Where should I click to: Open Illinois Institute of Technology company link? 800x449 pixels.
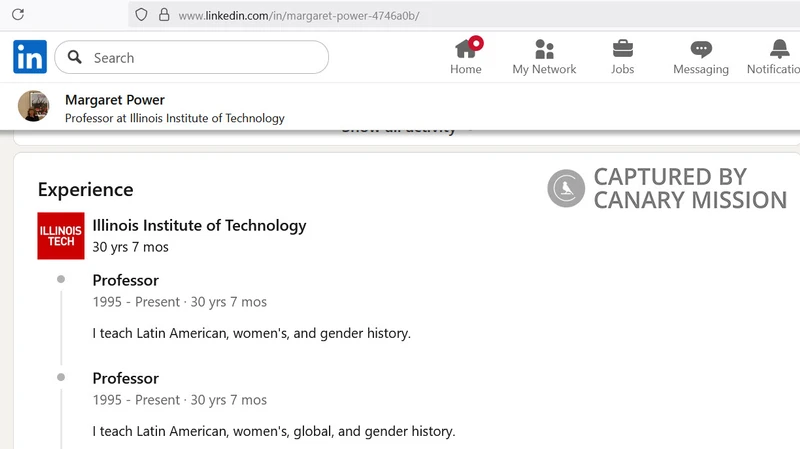199,225
